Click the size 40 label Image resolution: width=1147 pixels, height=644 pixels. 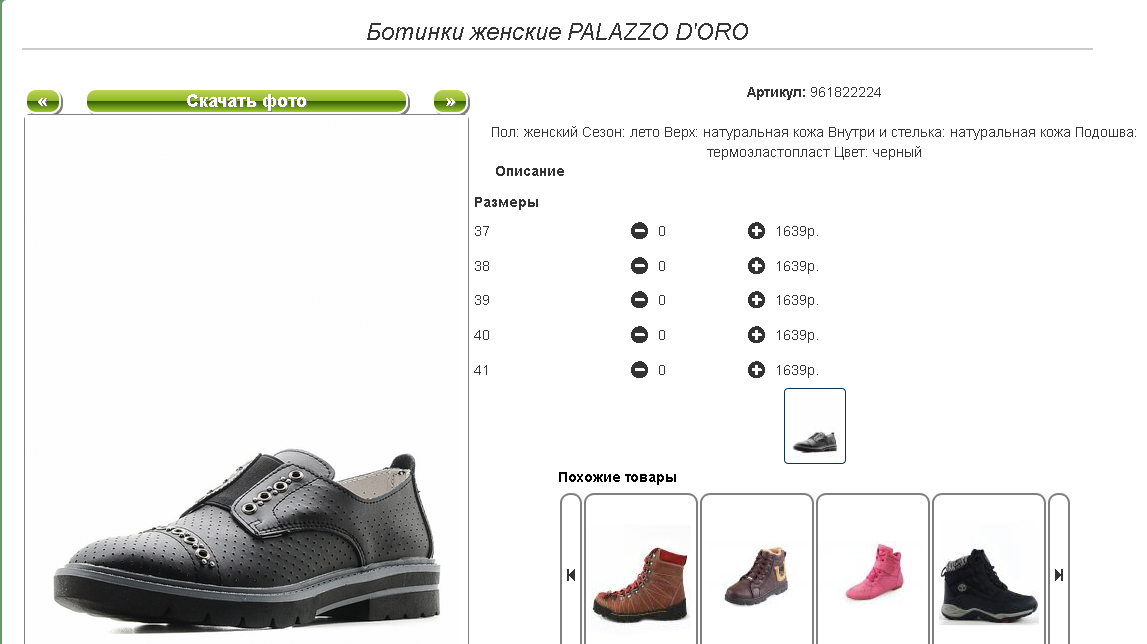click(482, 335)
